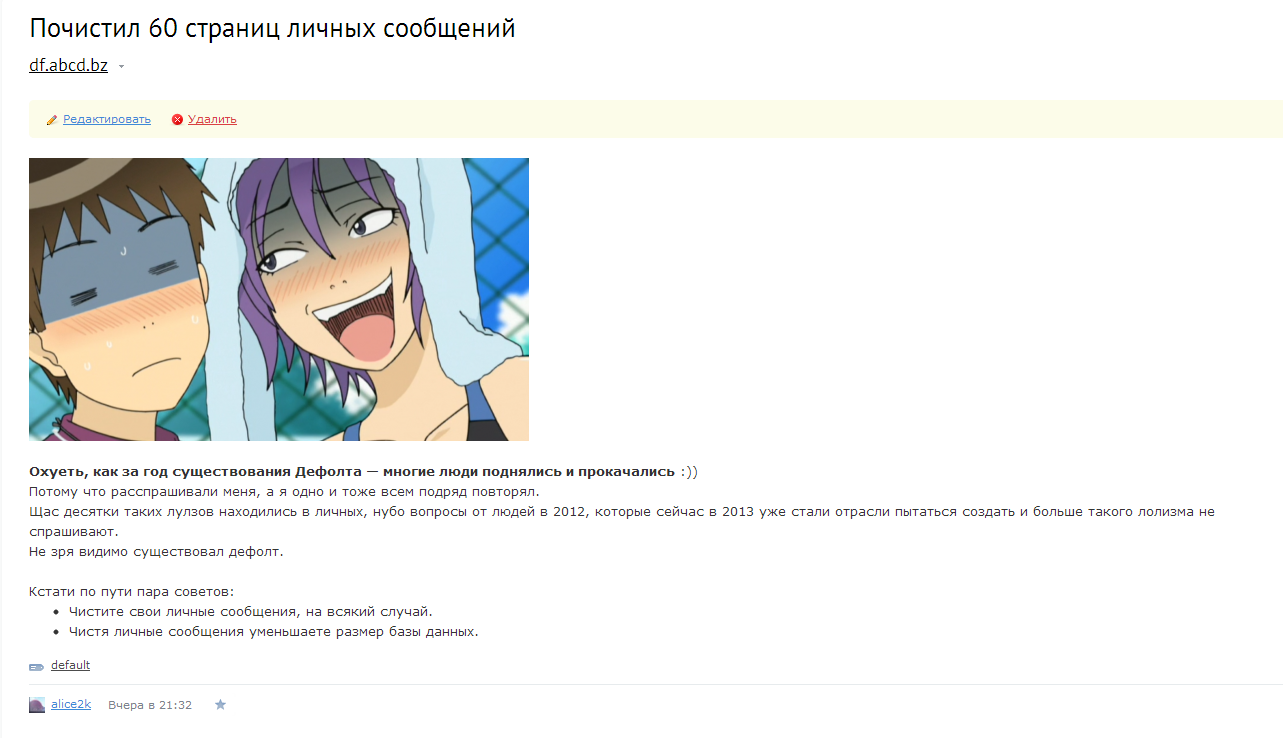Click the blue smiley emoticon after прокачались
The height and width of the screenshot is (738, 1283).
tap(688, 471)
